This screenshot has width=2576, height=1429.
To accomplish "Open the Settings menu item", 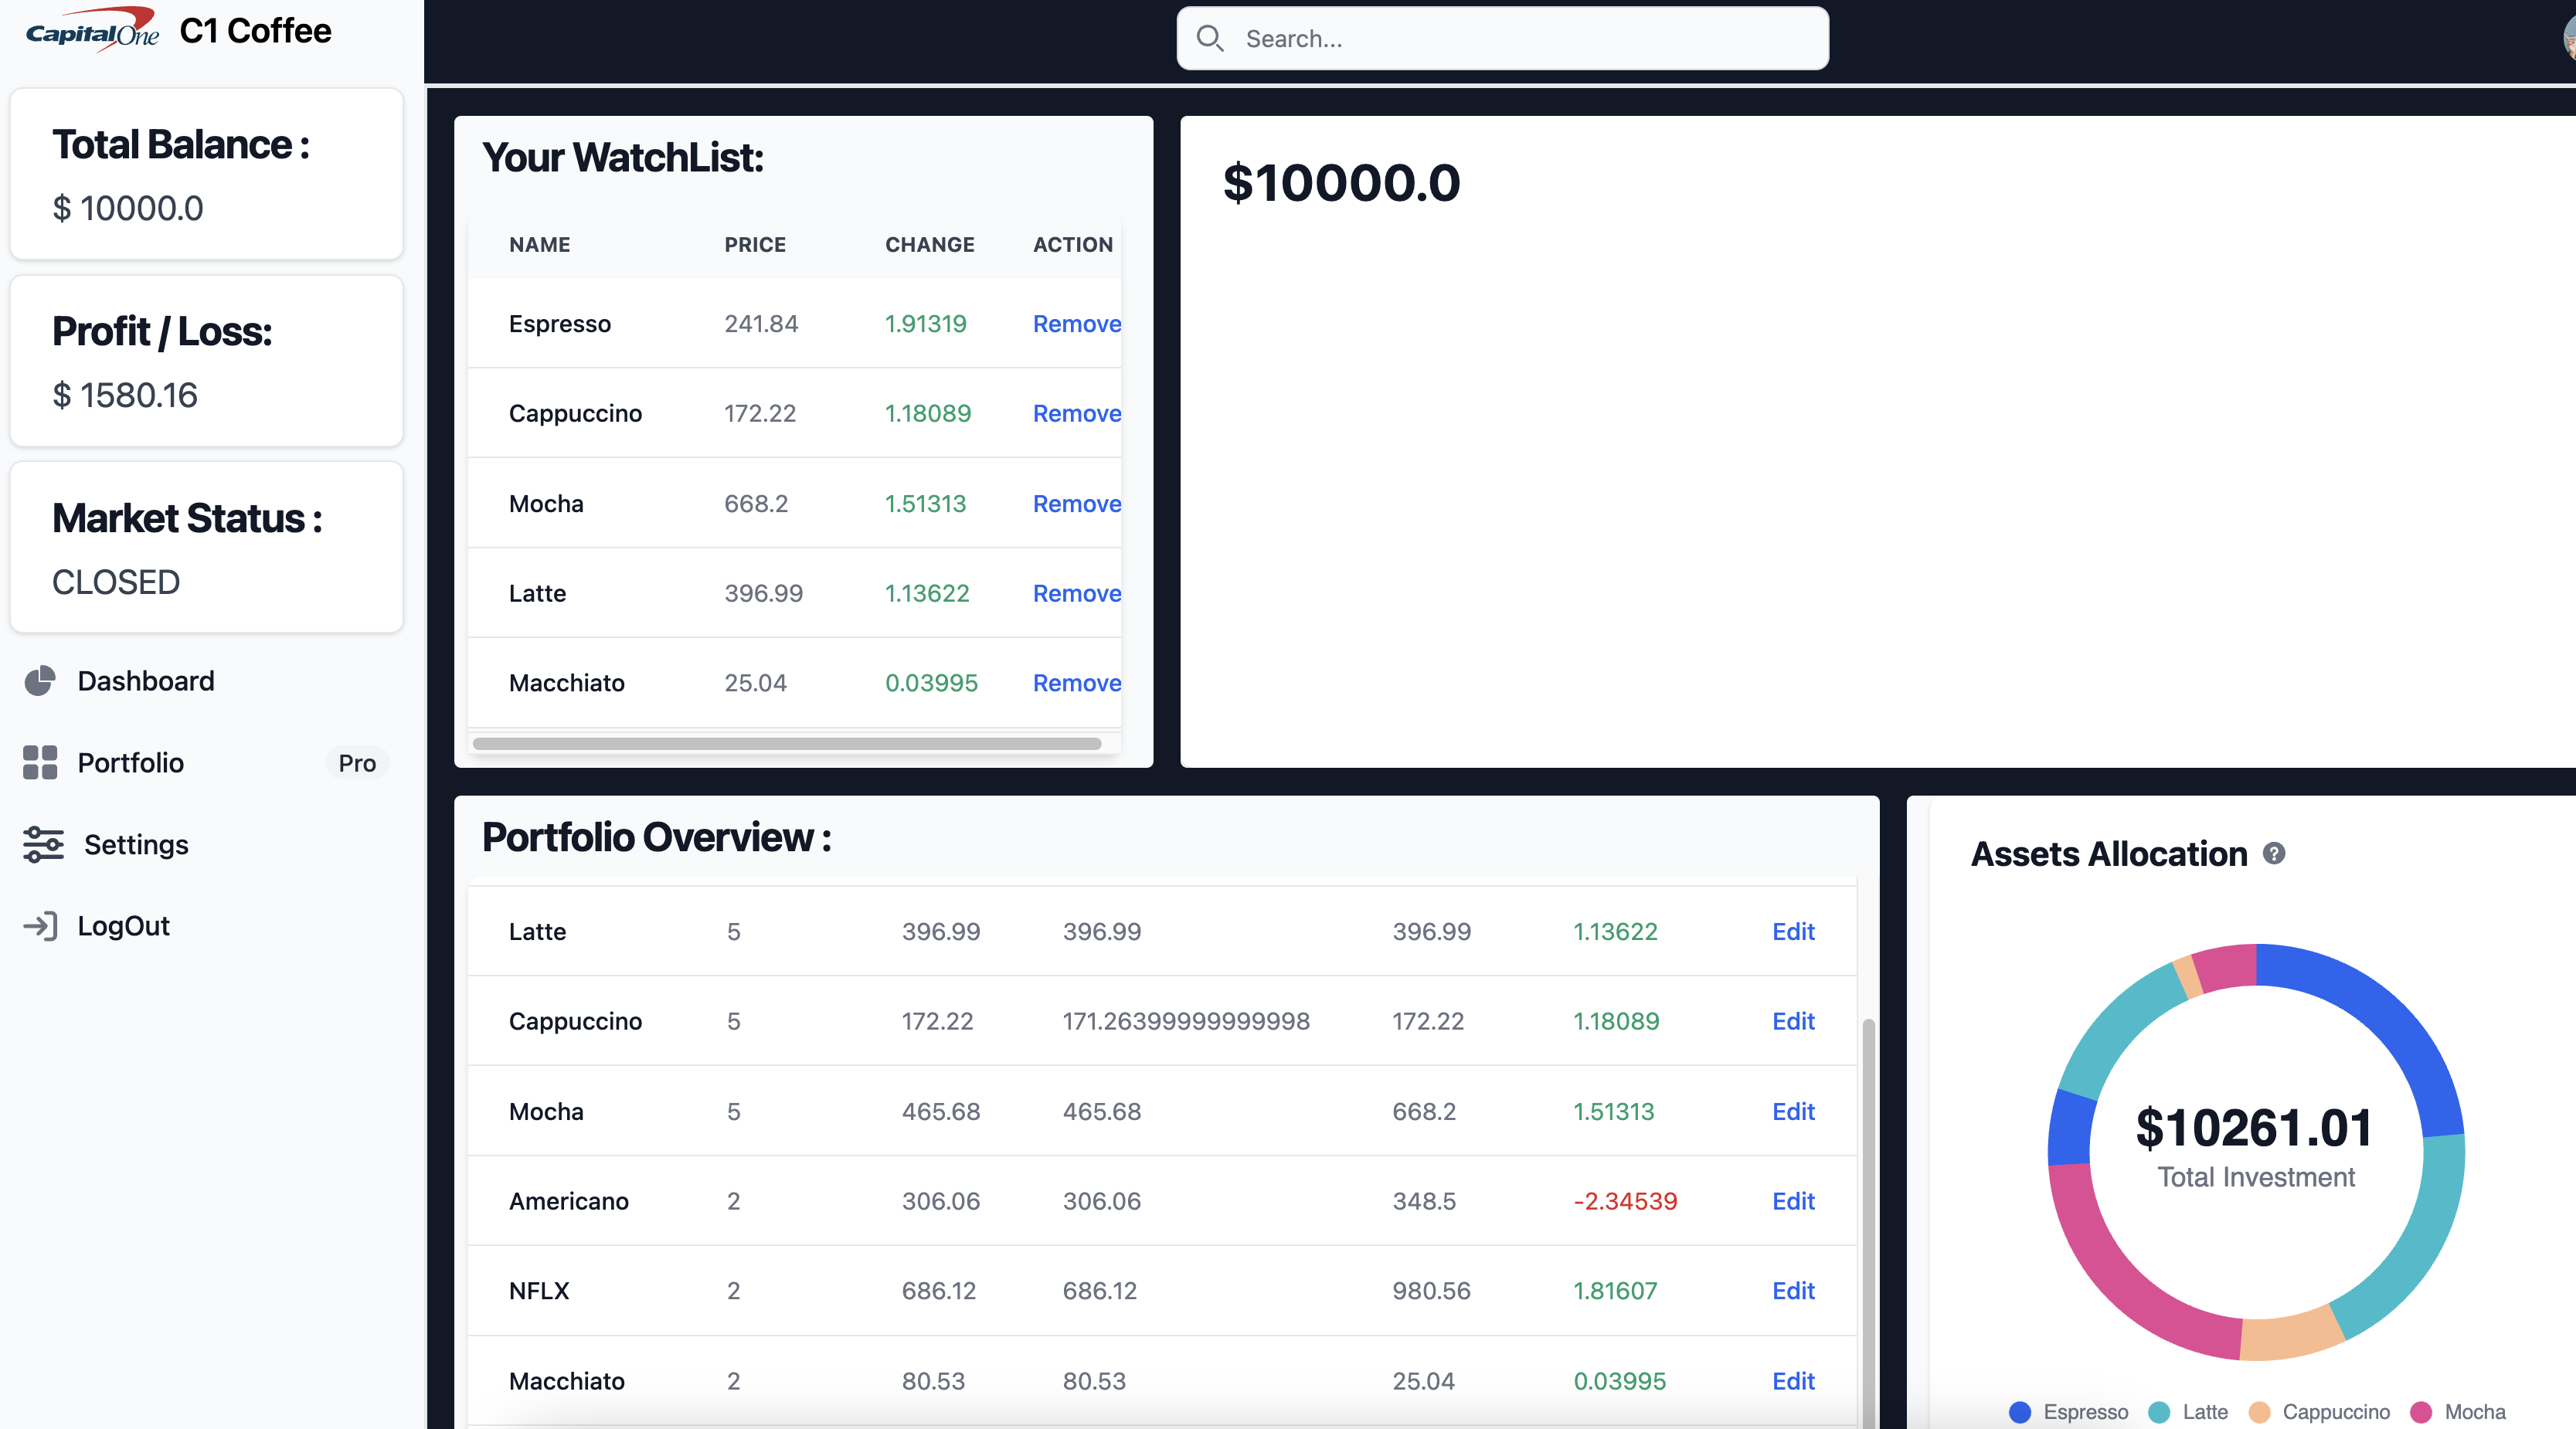I will [136, 844].
